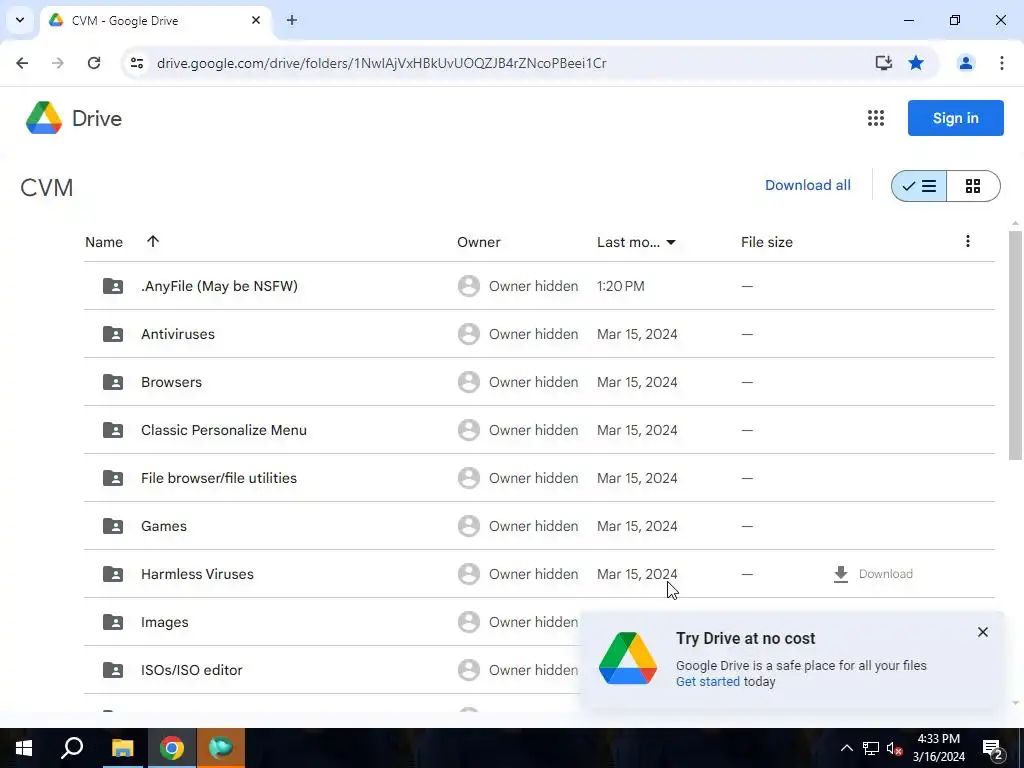Select the Browsers folder name

(172, 382)
